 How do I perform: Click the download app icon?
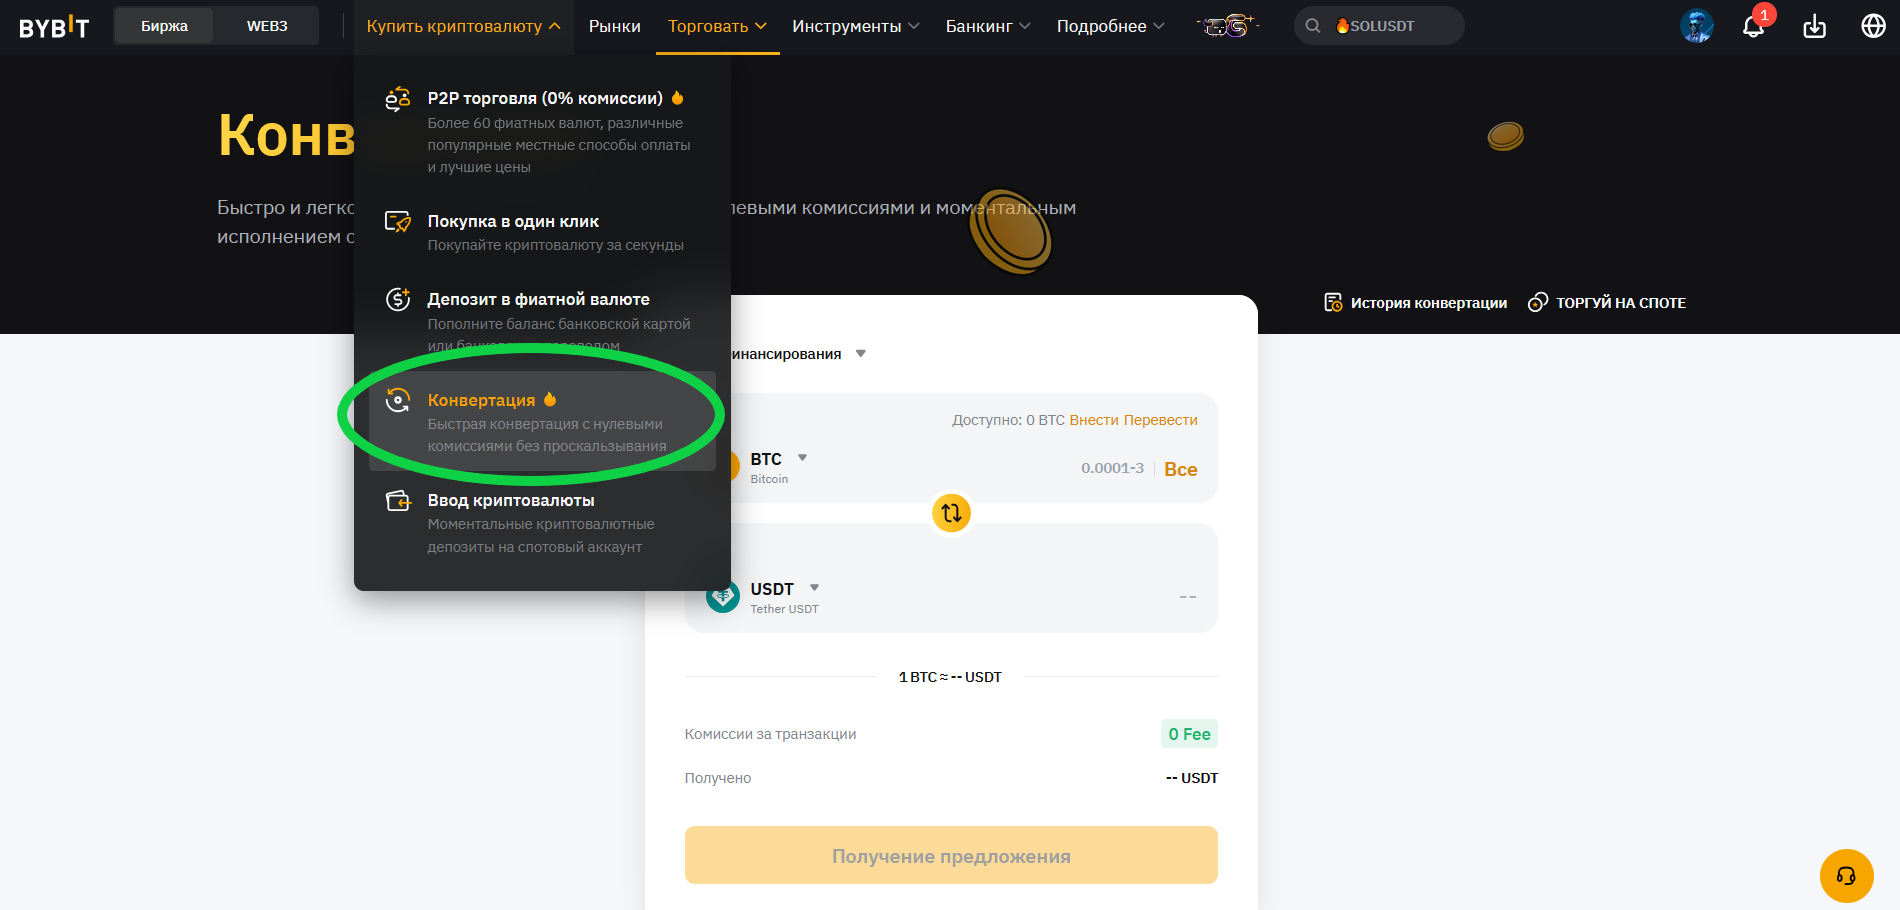click(1814, 26)
